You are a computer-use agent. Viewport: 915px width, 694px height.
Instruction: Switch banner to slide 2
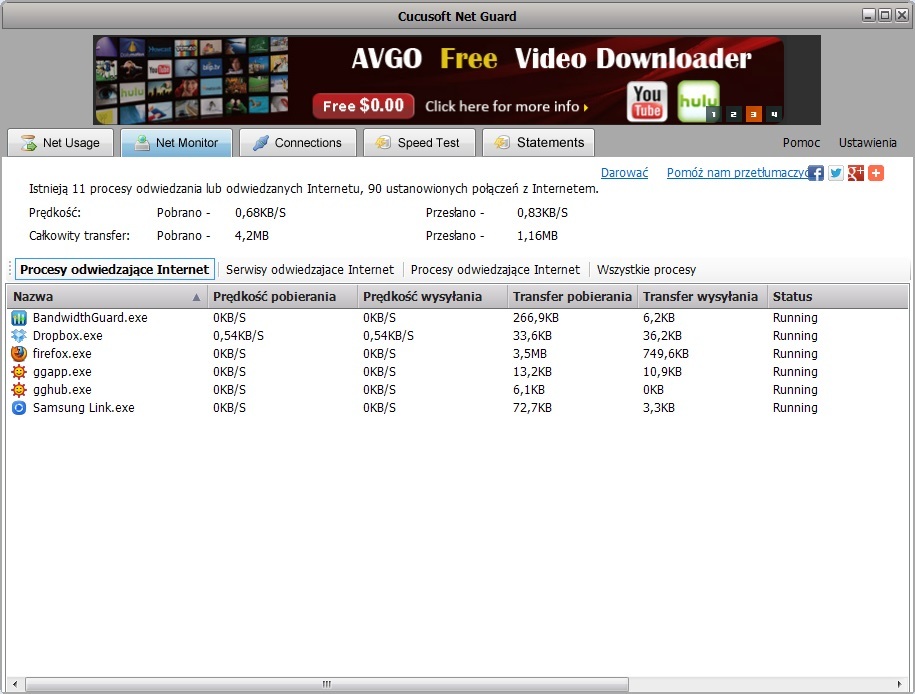click(x=734, y=114)
